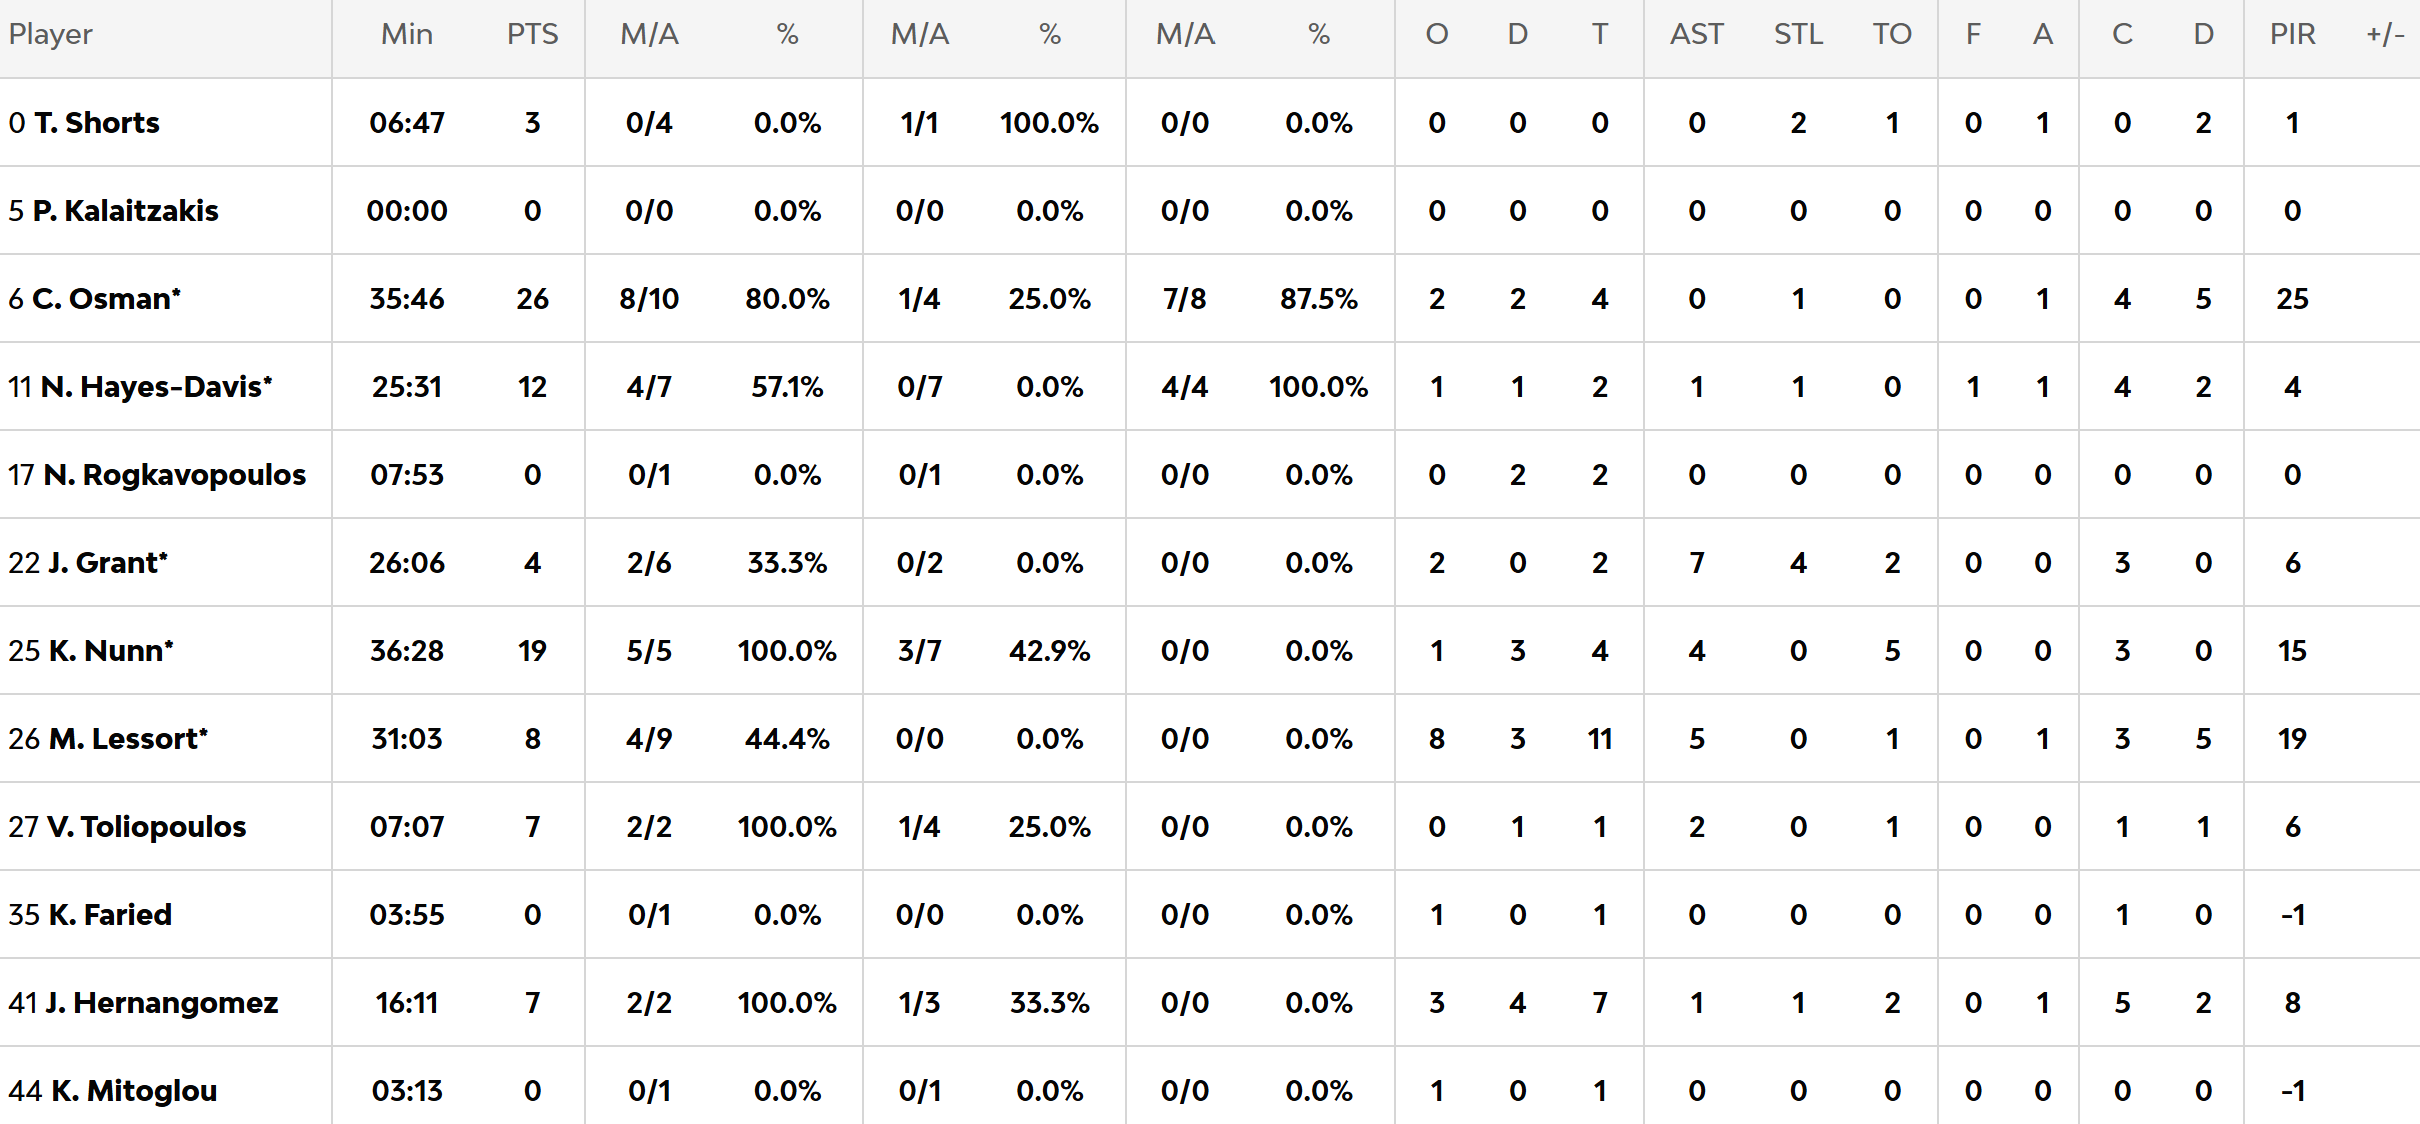
Task: Open T. Shorts player link
Action: coord(97,123)
